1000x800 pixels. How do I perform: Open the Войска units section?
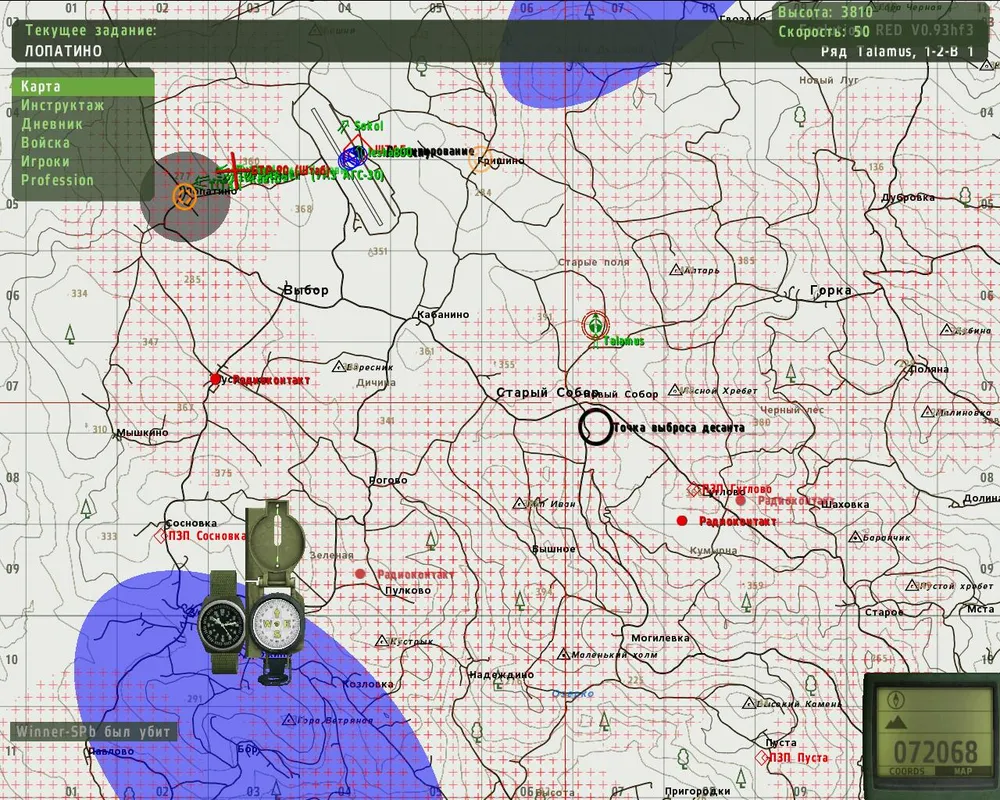[45, 143]
